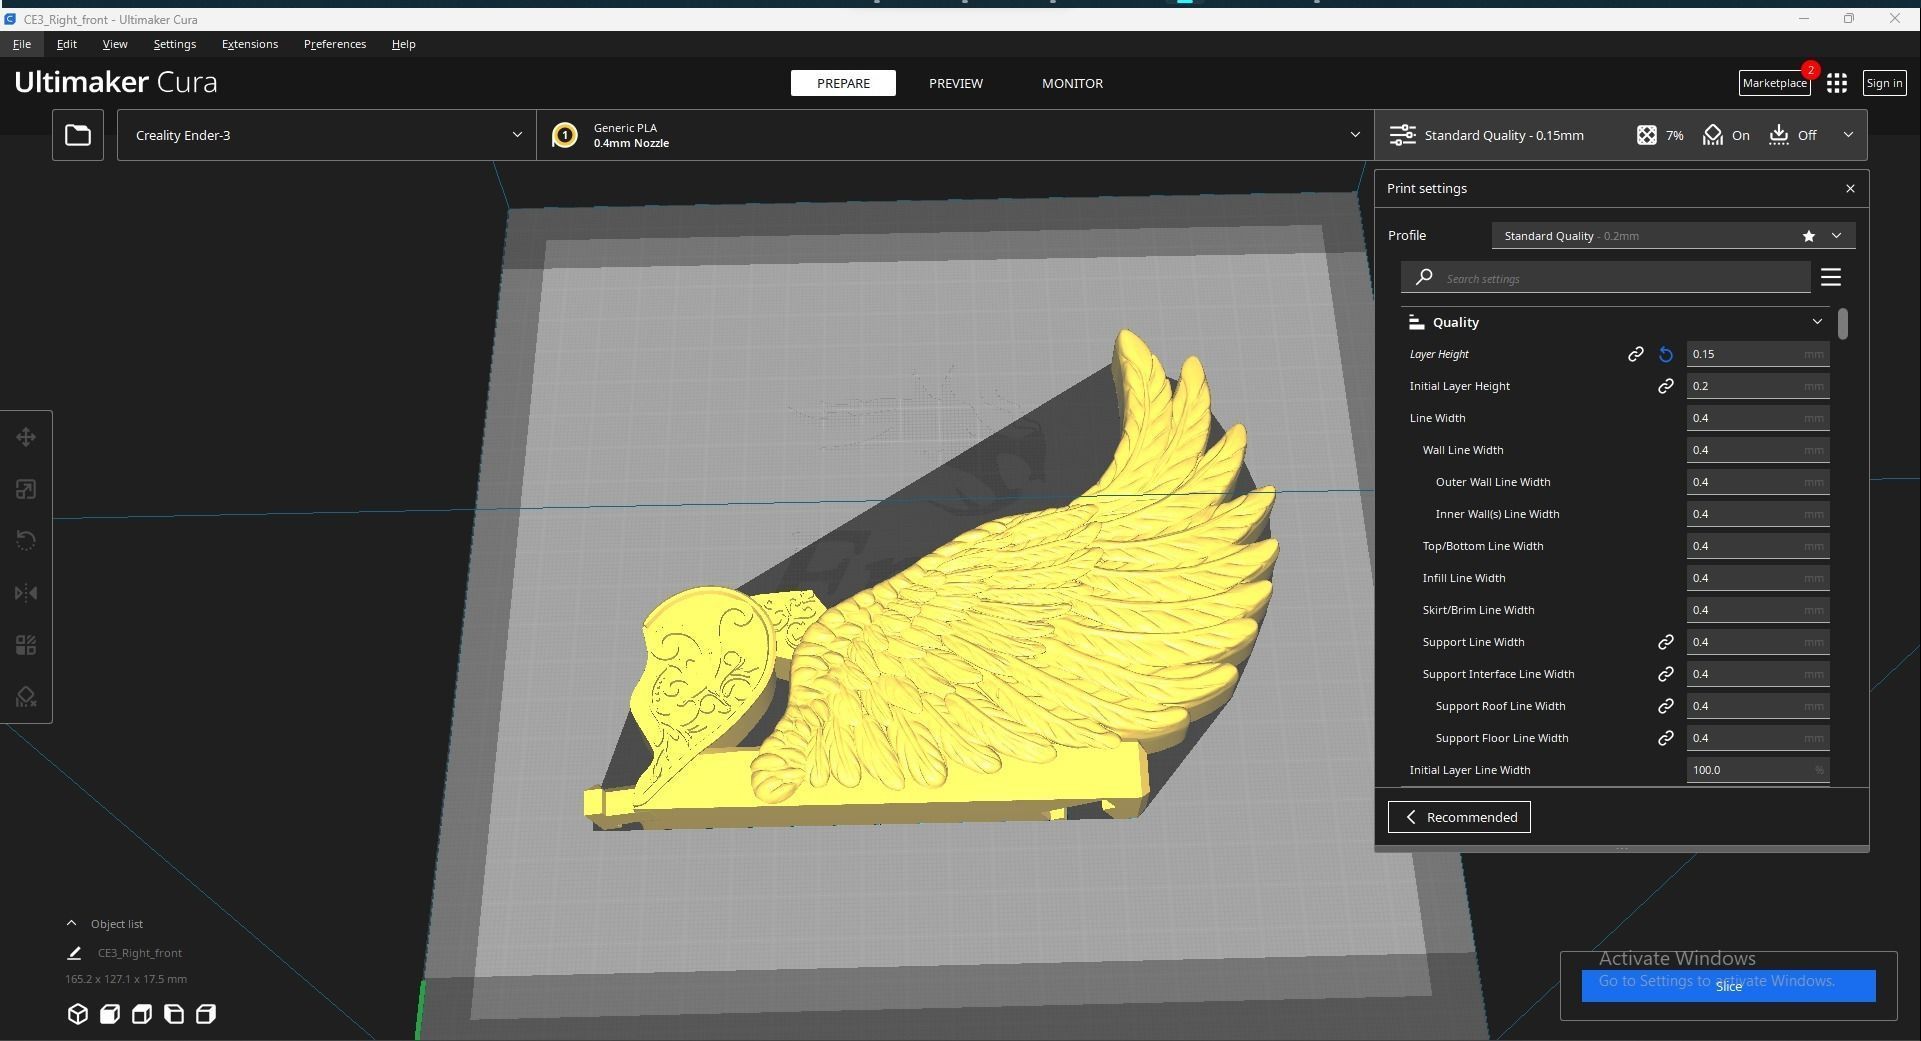Edit the Line Width value field
Image resolution: width=1921 pixels, height=1041 pixels.
pos(1758,418)
